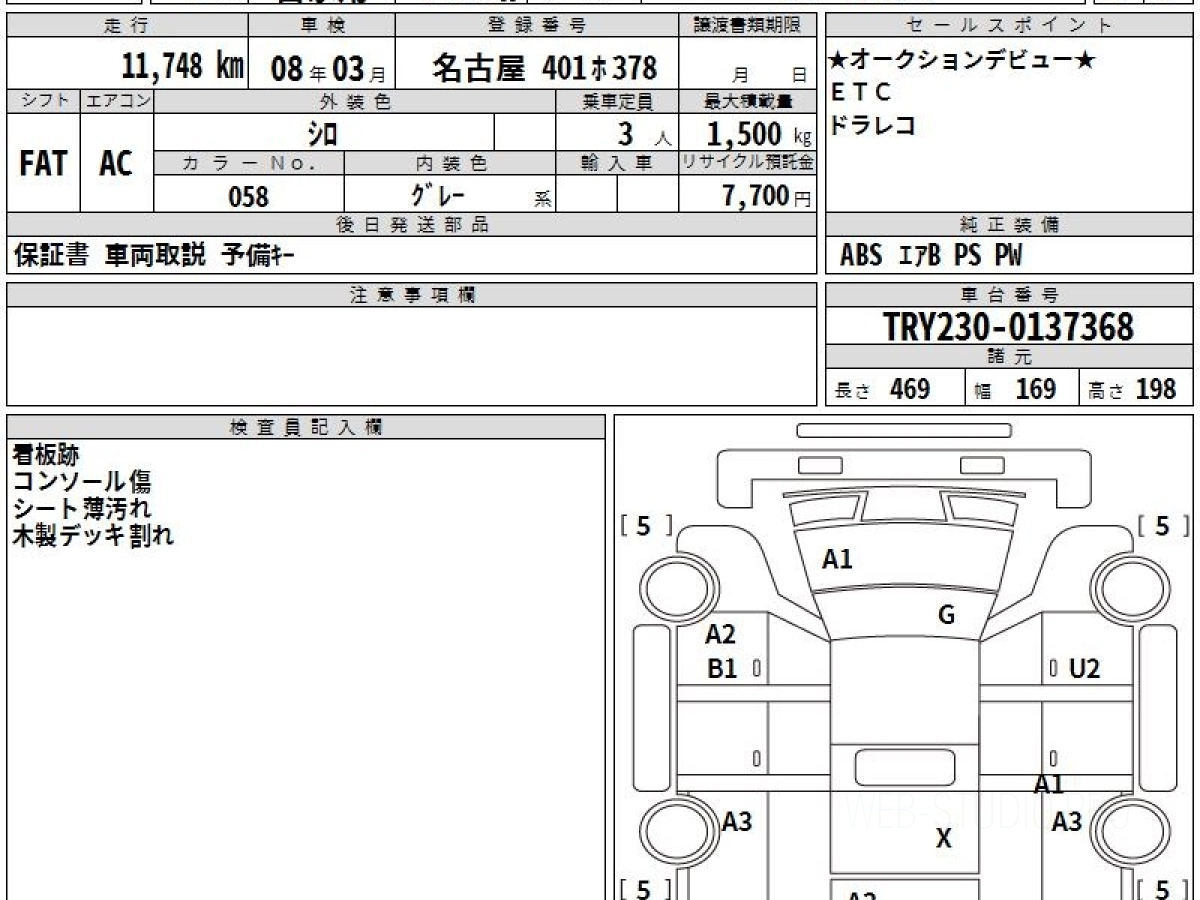1200x900 pixels.
Task: Click the 純正装備 header
Action: point(1010,225)
